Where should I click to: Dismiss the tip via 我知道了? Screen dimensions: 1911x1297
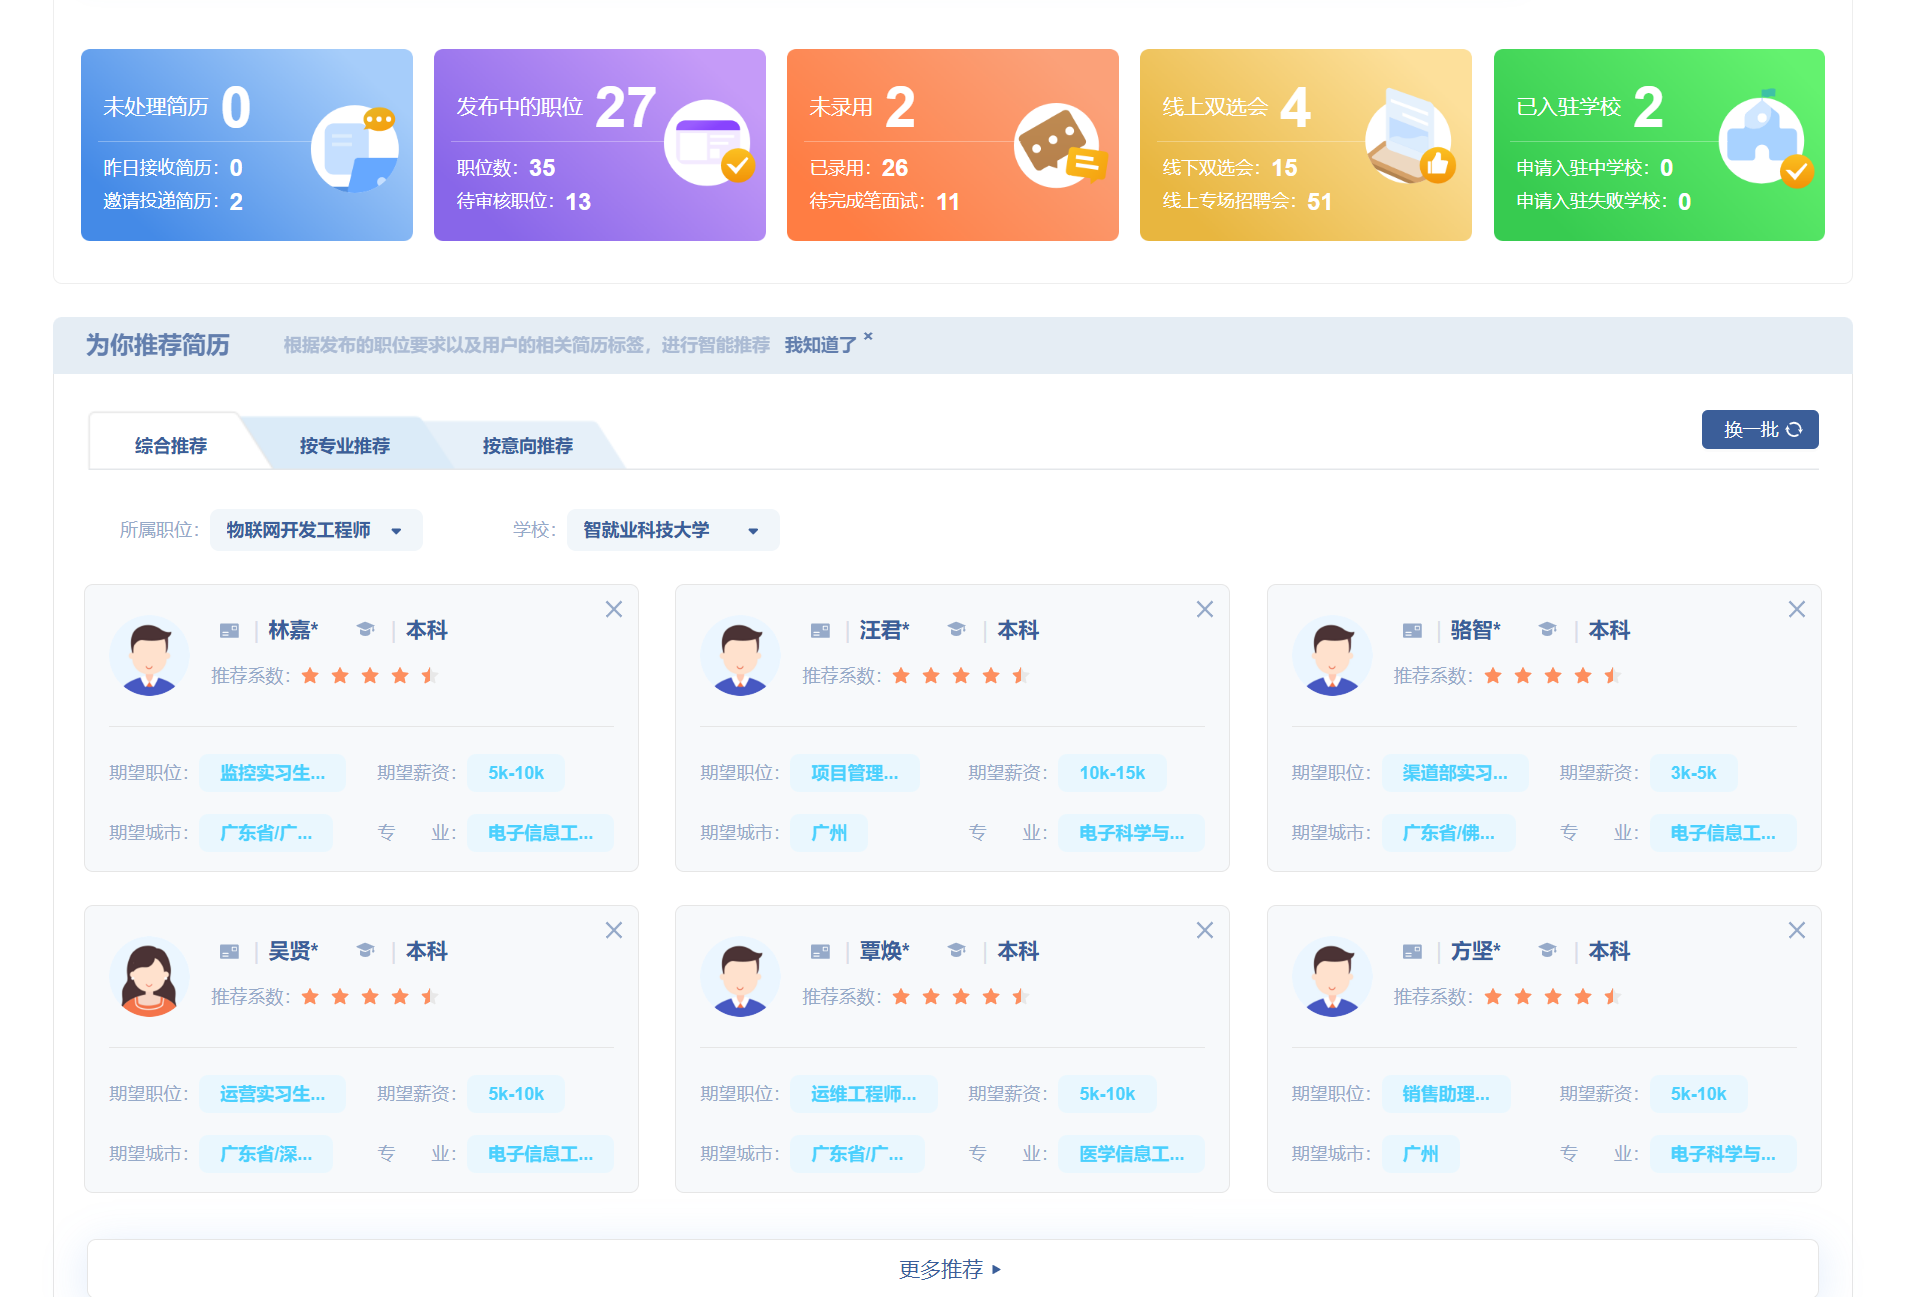pyautogui.click(x=820, y=345)
